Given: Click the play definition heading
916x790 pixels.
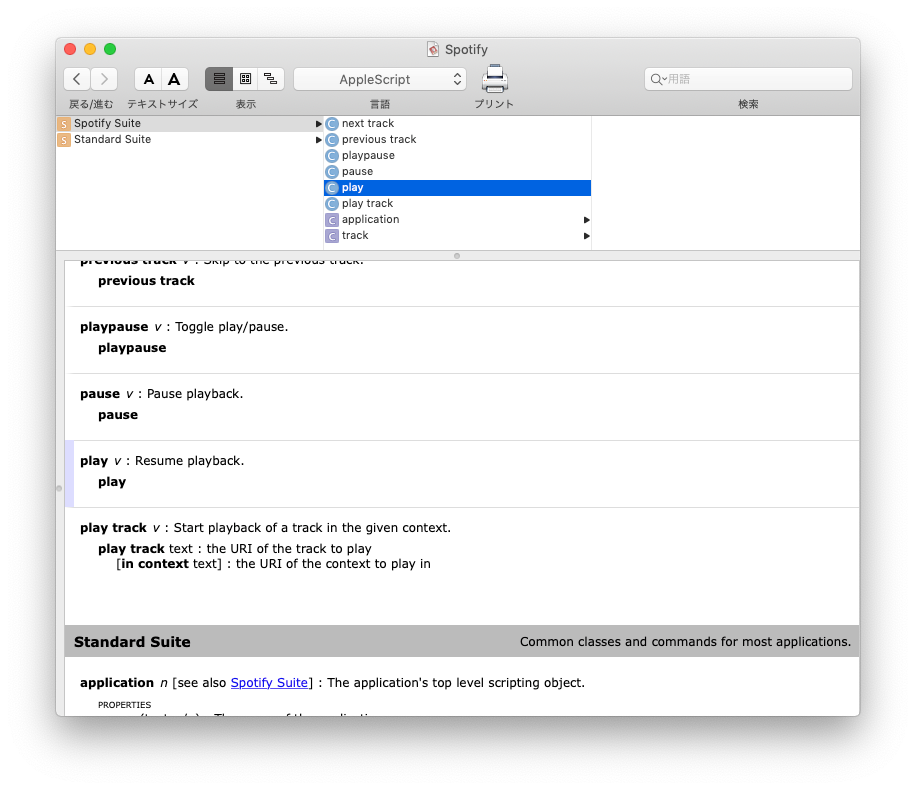Looking at the screenshot, I should [x=94, y=461].
